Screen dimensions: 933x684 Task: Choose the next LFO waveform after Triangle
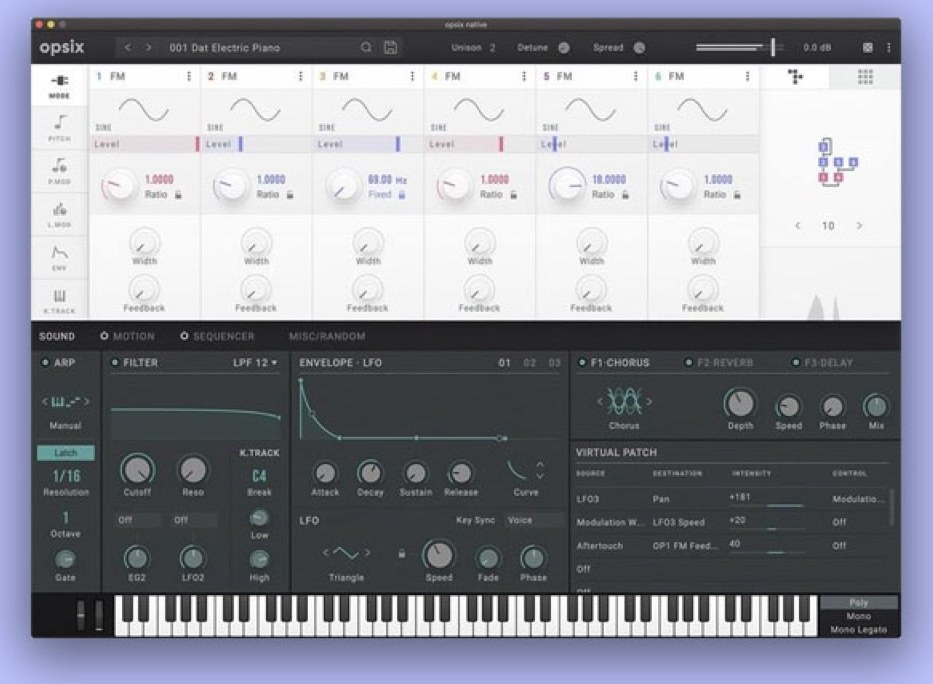(368, 553)
